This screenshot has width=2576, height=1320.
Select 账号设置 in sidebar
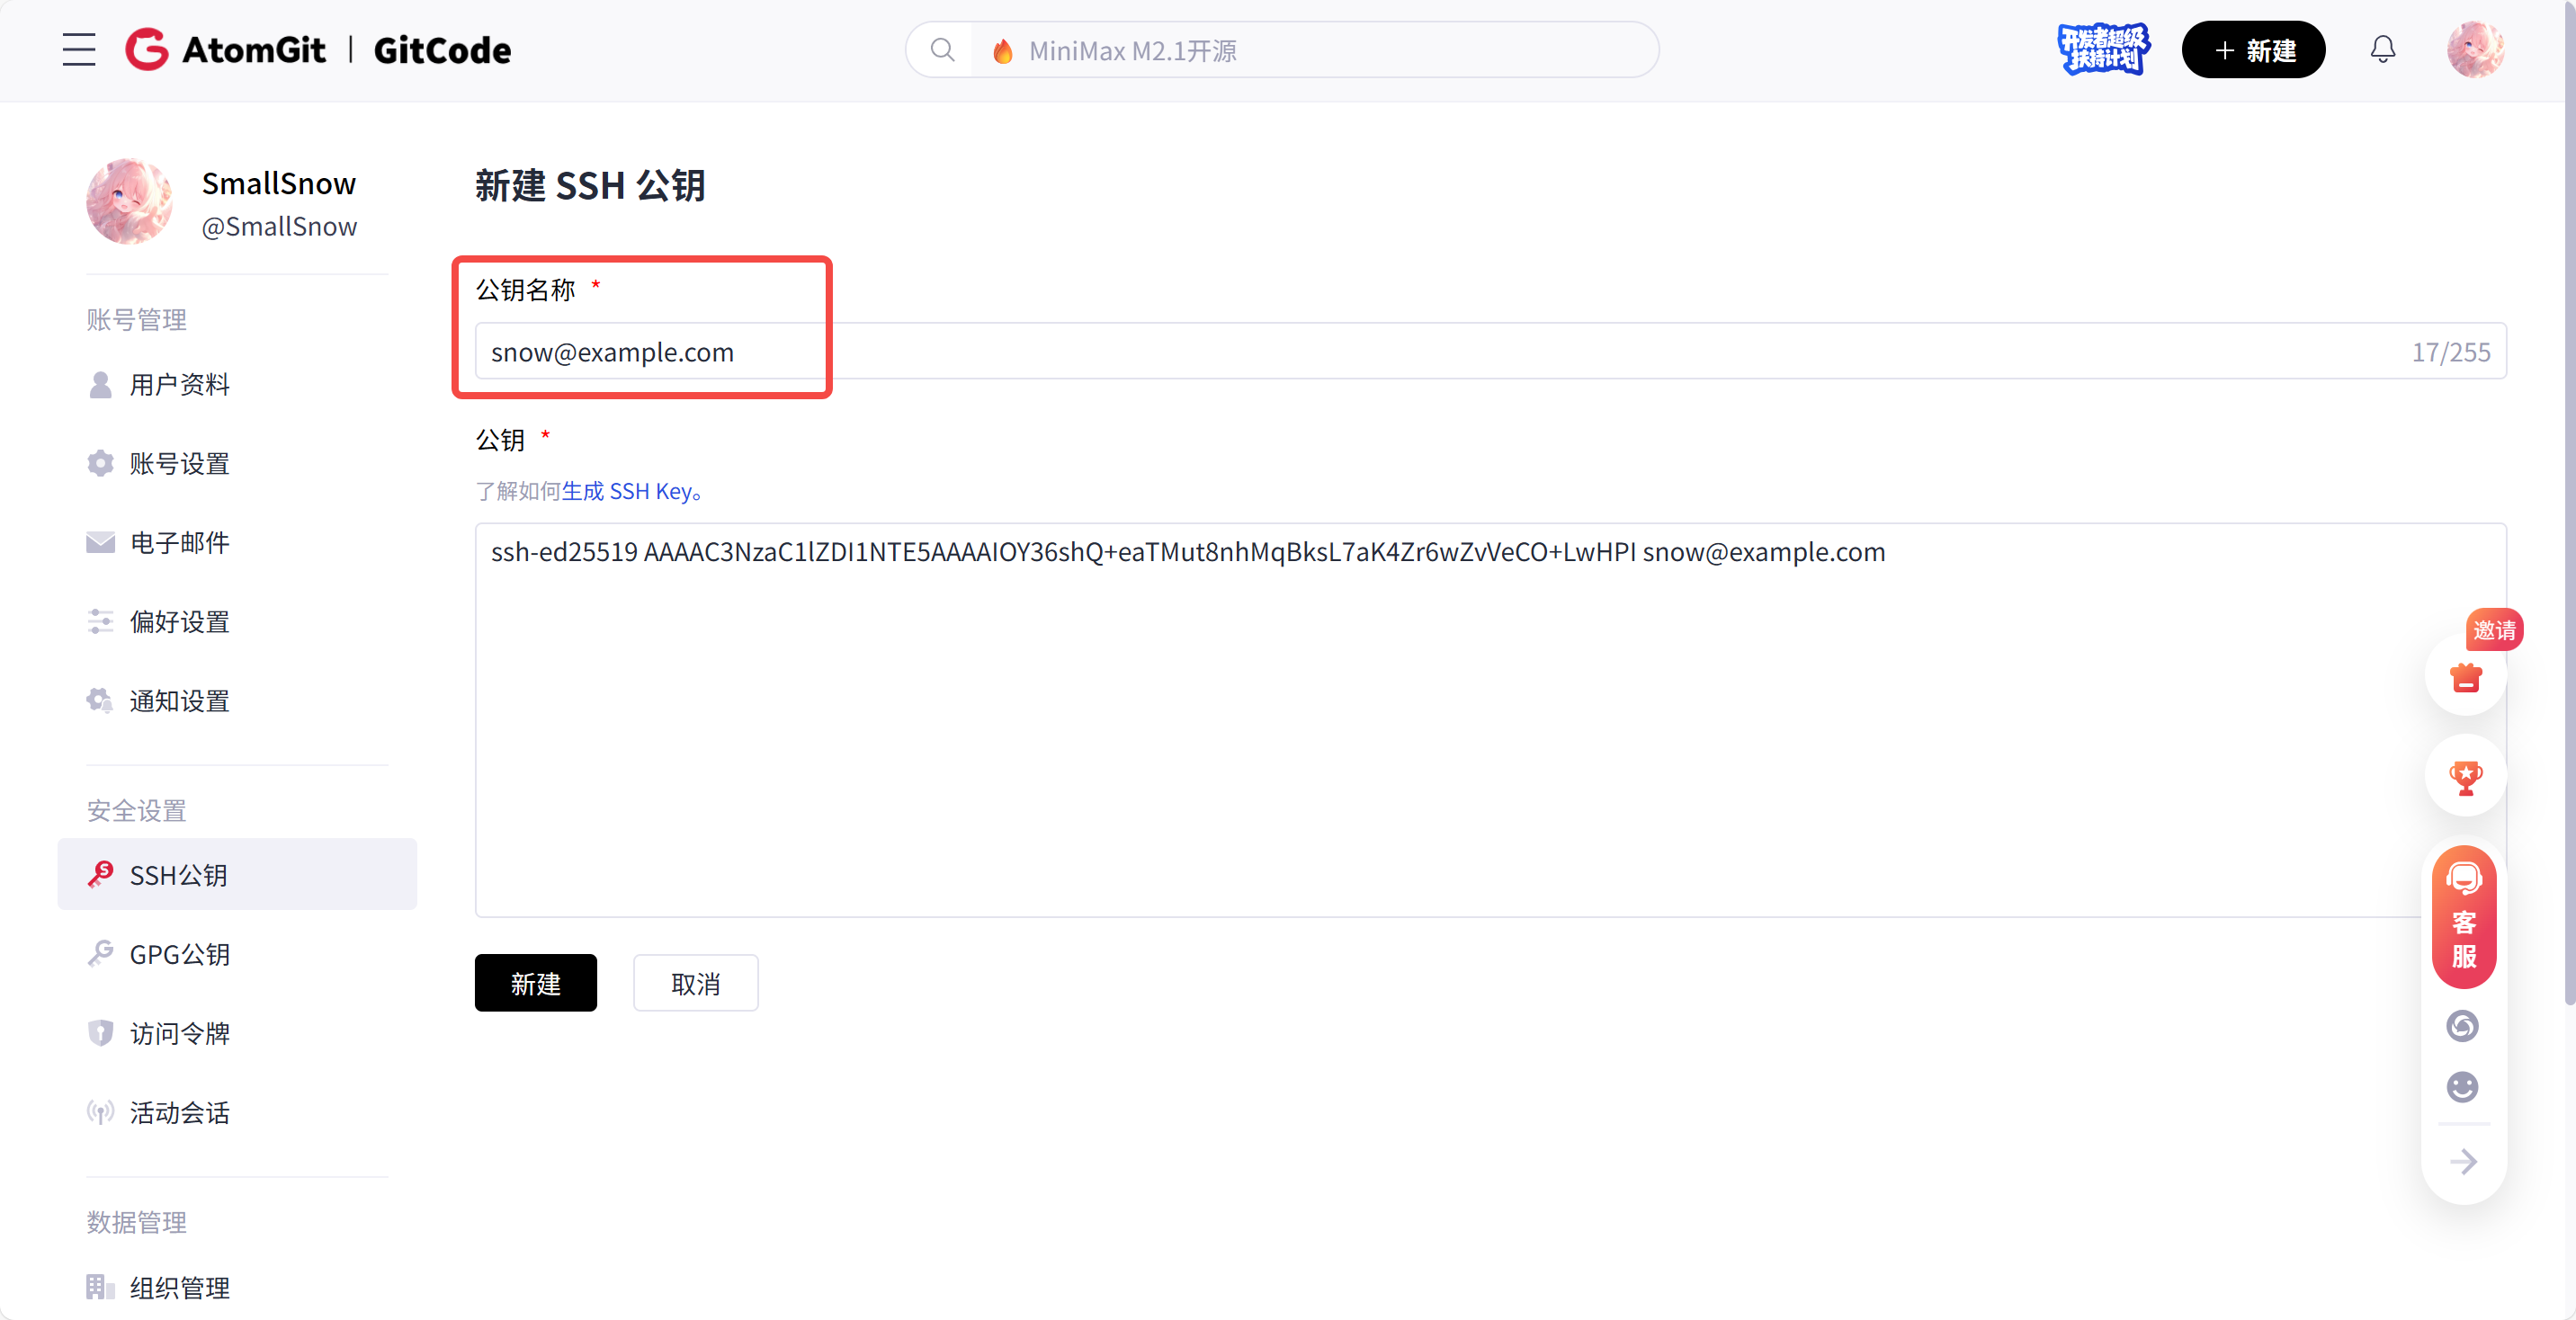coord(180,464)
